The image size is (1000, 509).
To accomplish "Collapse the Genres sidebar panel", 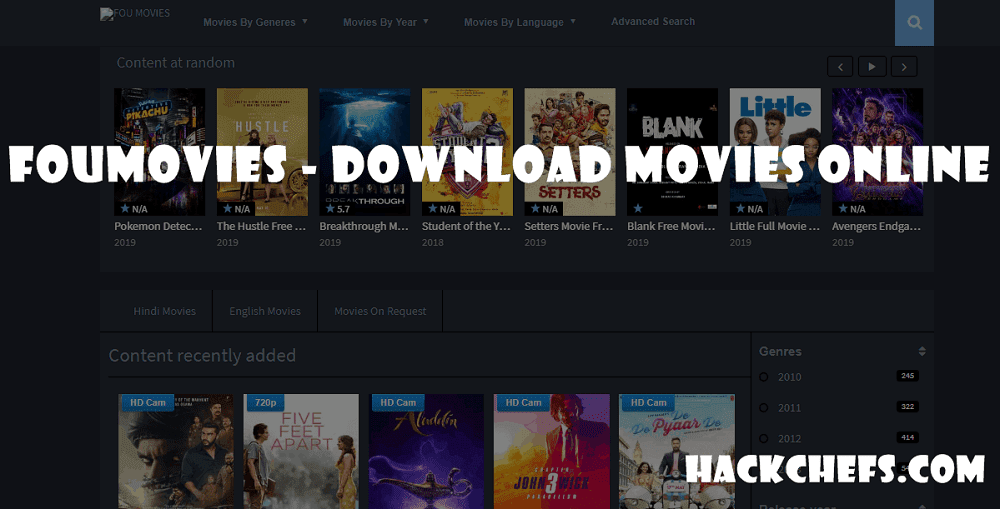I will click(x=922, y=351).
